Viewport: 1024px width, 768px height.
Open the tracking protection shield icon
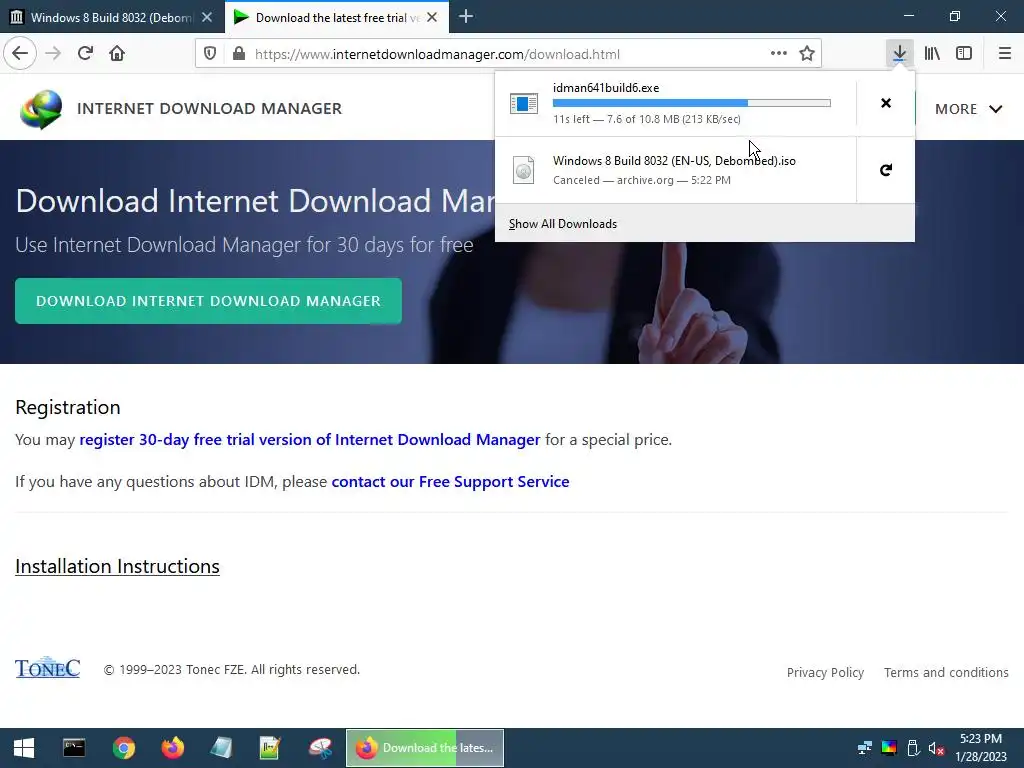pyautogui.click(x=210, y=54)
